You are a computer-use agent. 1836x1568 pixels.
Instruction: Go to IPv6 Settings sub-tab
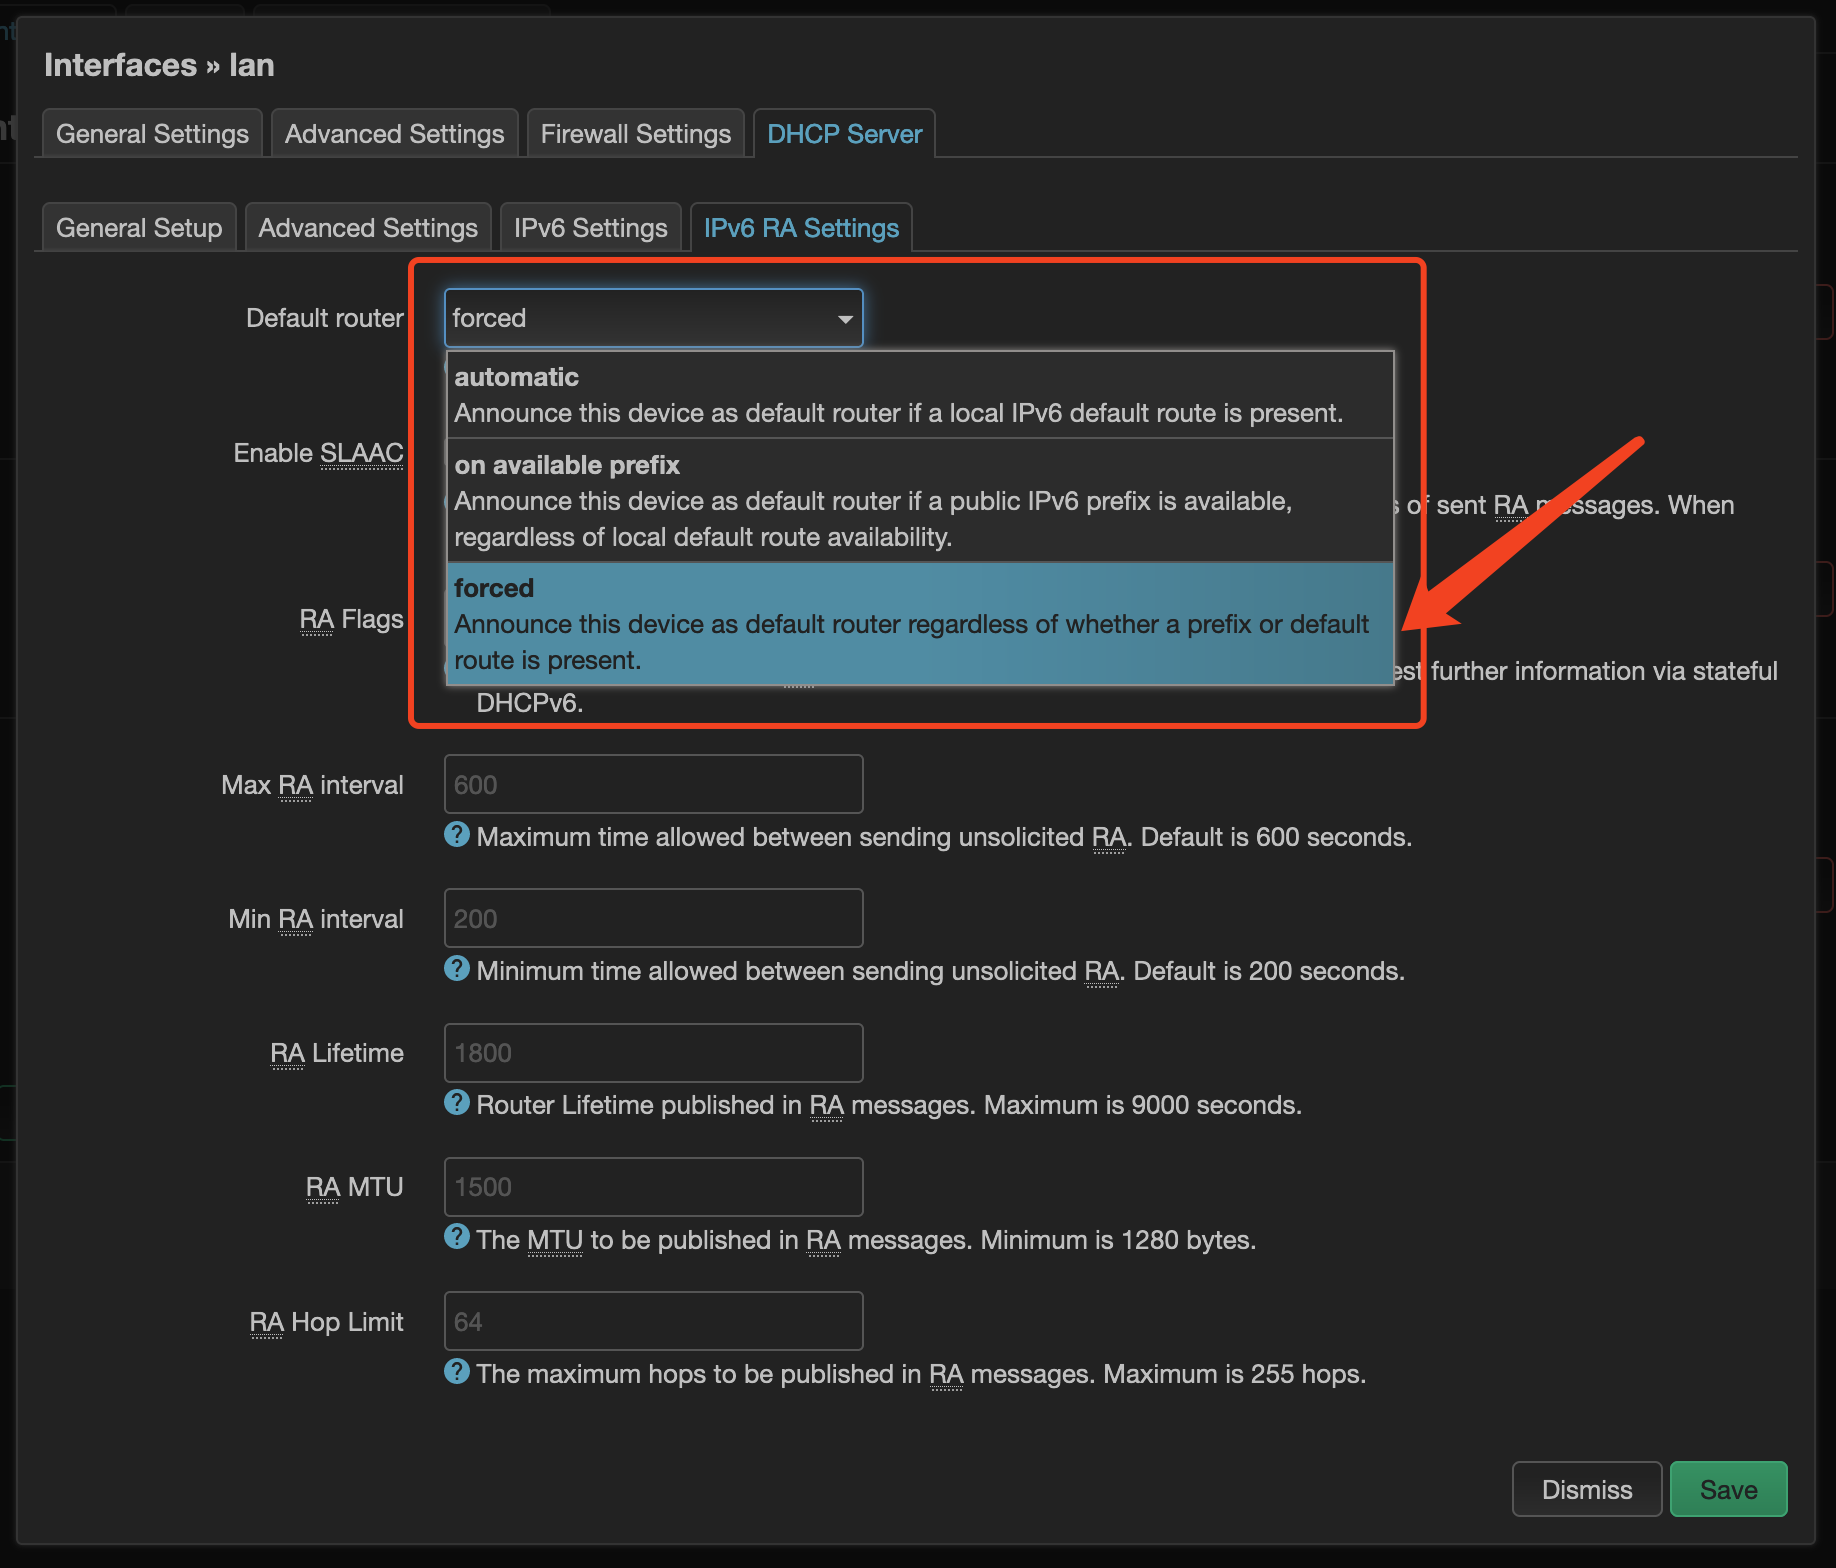click(590, 228)
